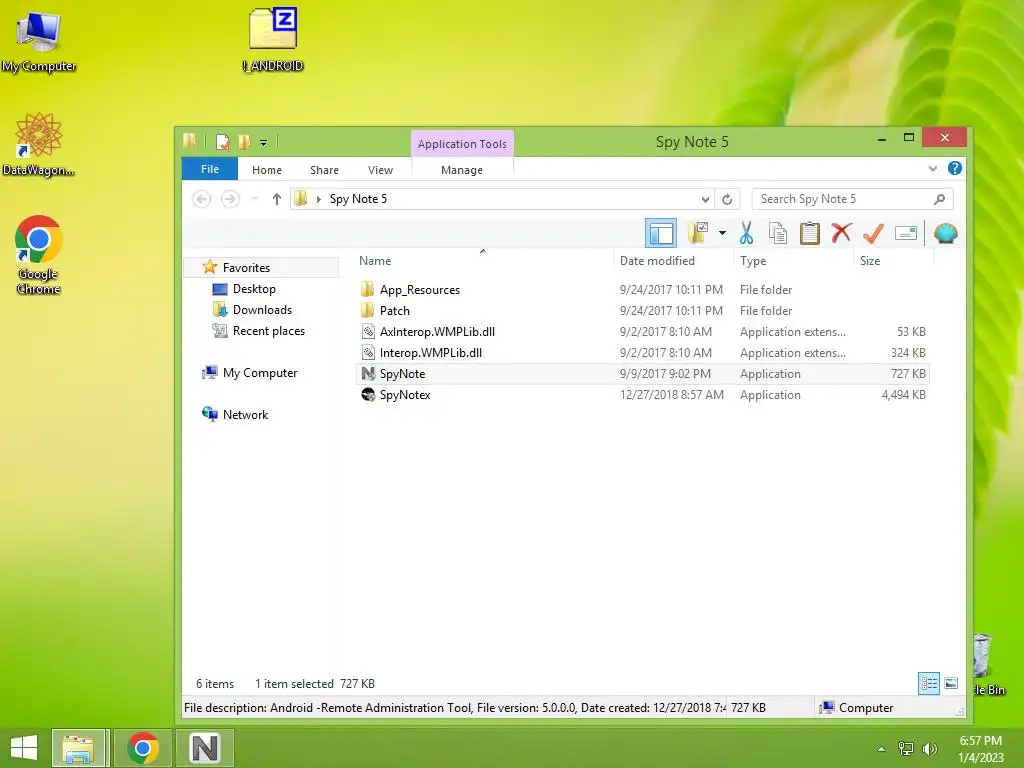Click the SpyNote N taskbar icon
This screenshot has width=1024, height=768.
coord(204,748)
